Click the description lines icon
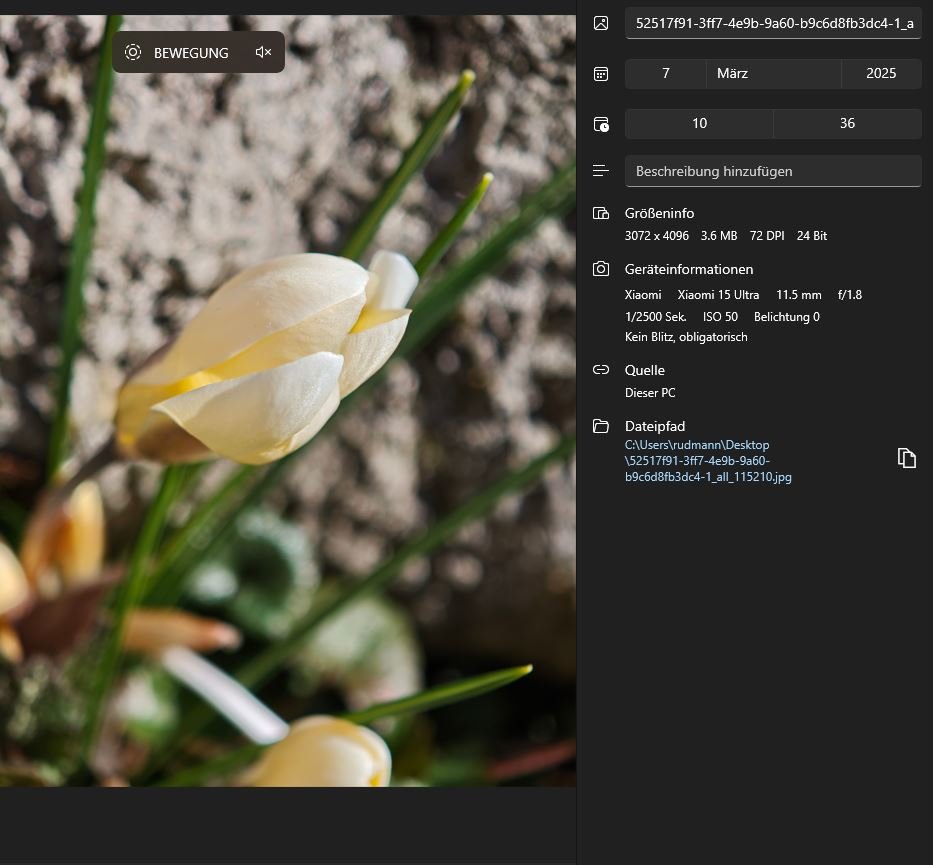933x865 pixels. pos(601,171)
